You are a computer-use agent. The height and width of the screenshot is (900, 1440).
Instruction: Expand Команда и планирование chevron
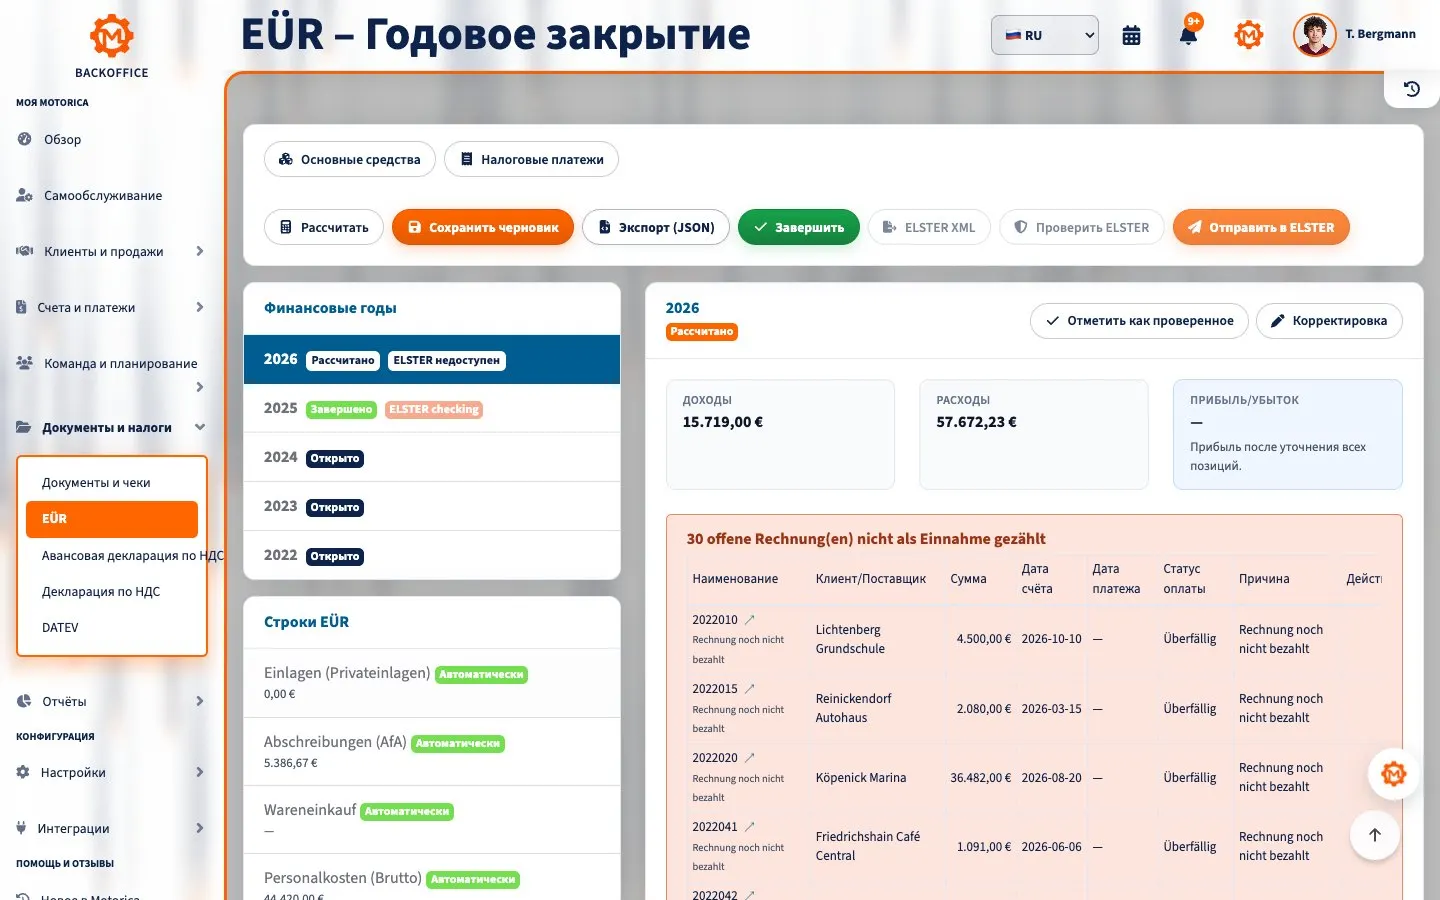click(200, 387)
